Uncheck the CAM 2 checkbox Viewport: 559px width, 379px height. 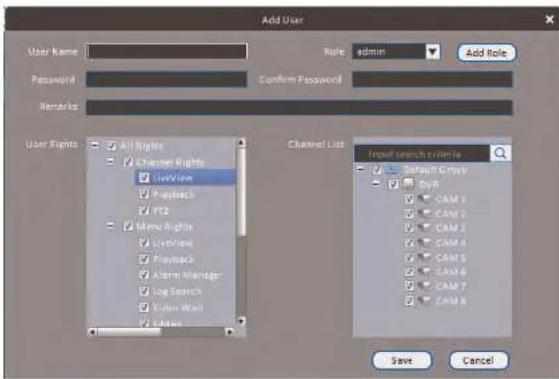coord(409,214)
